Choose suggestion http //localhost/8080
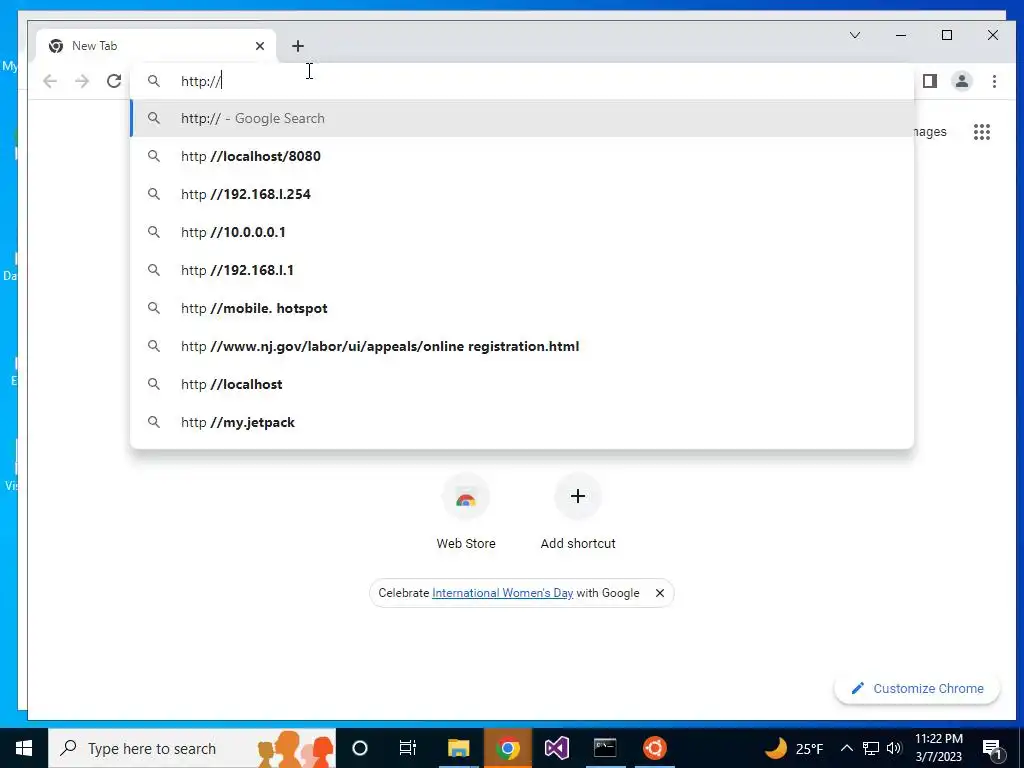1024x768 pixels. [x=522, y=156]
